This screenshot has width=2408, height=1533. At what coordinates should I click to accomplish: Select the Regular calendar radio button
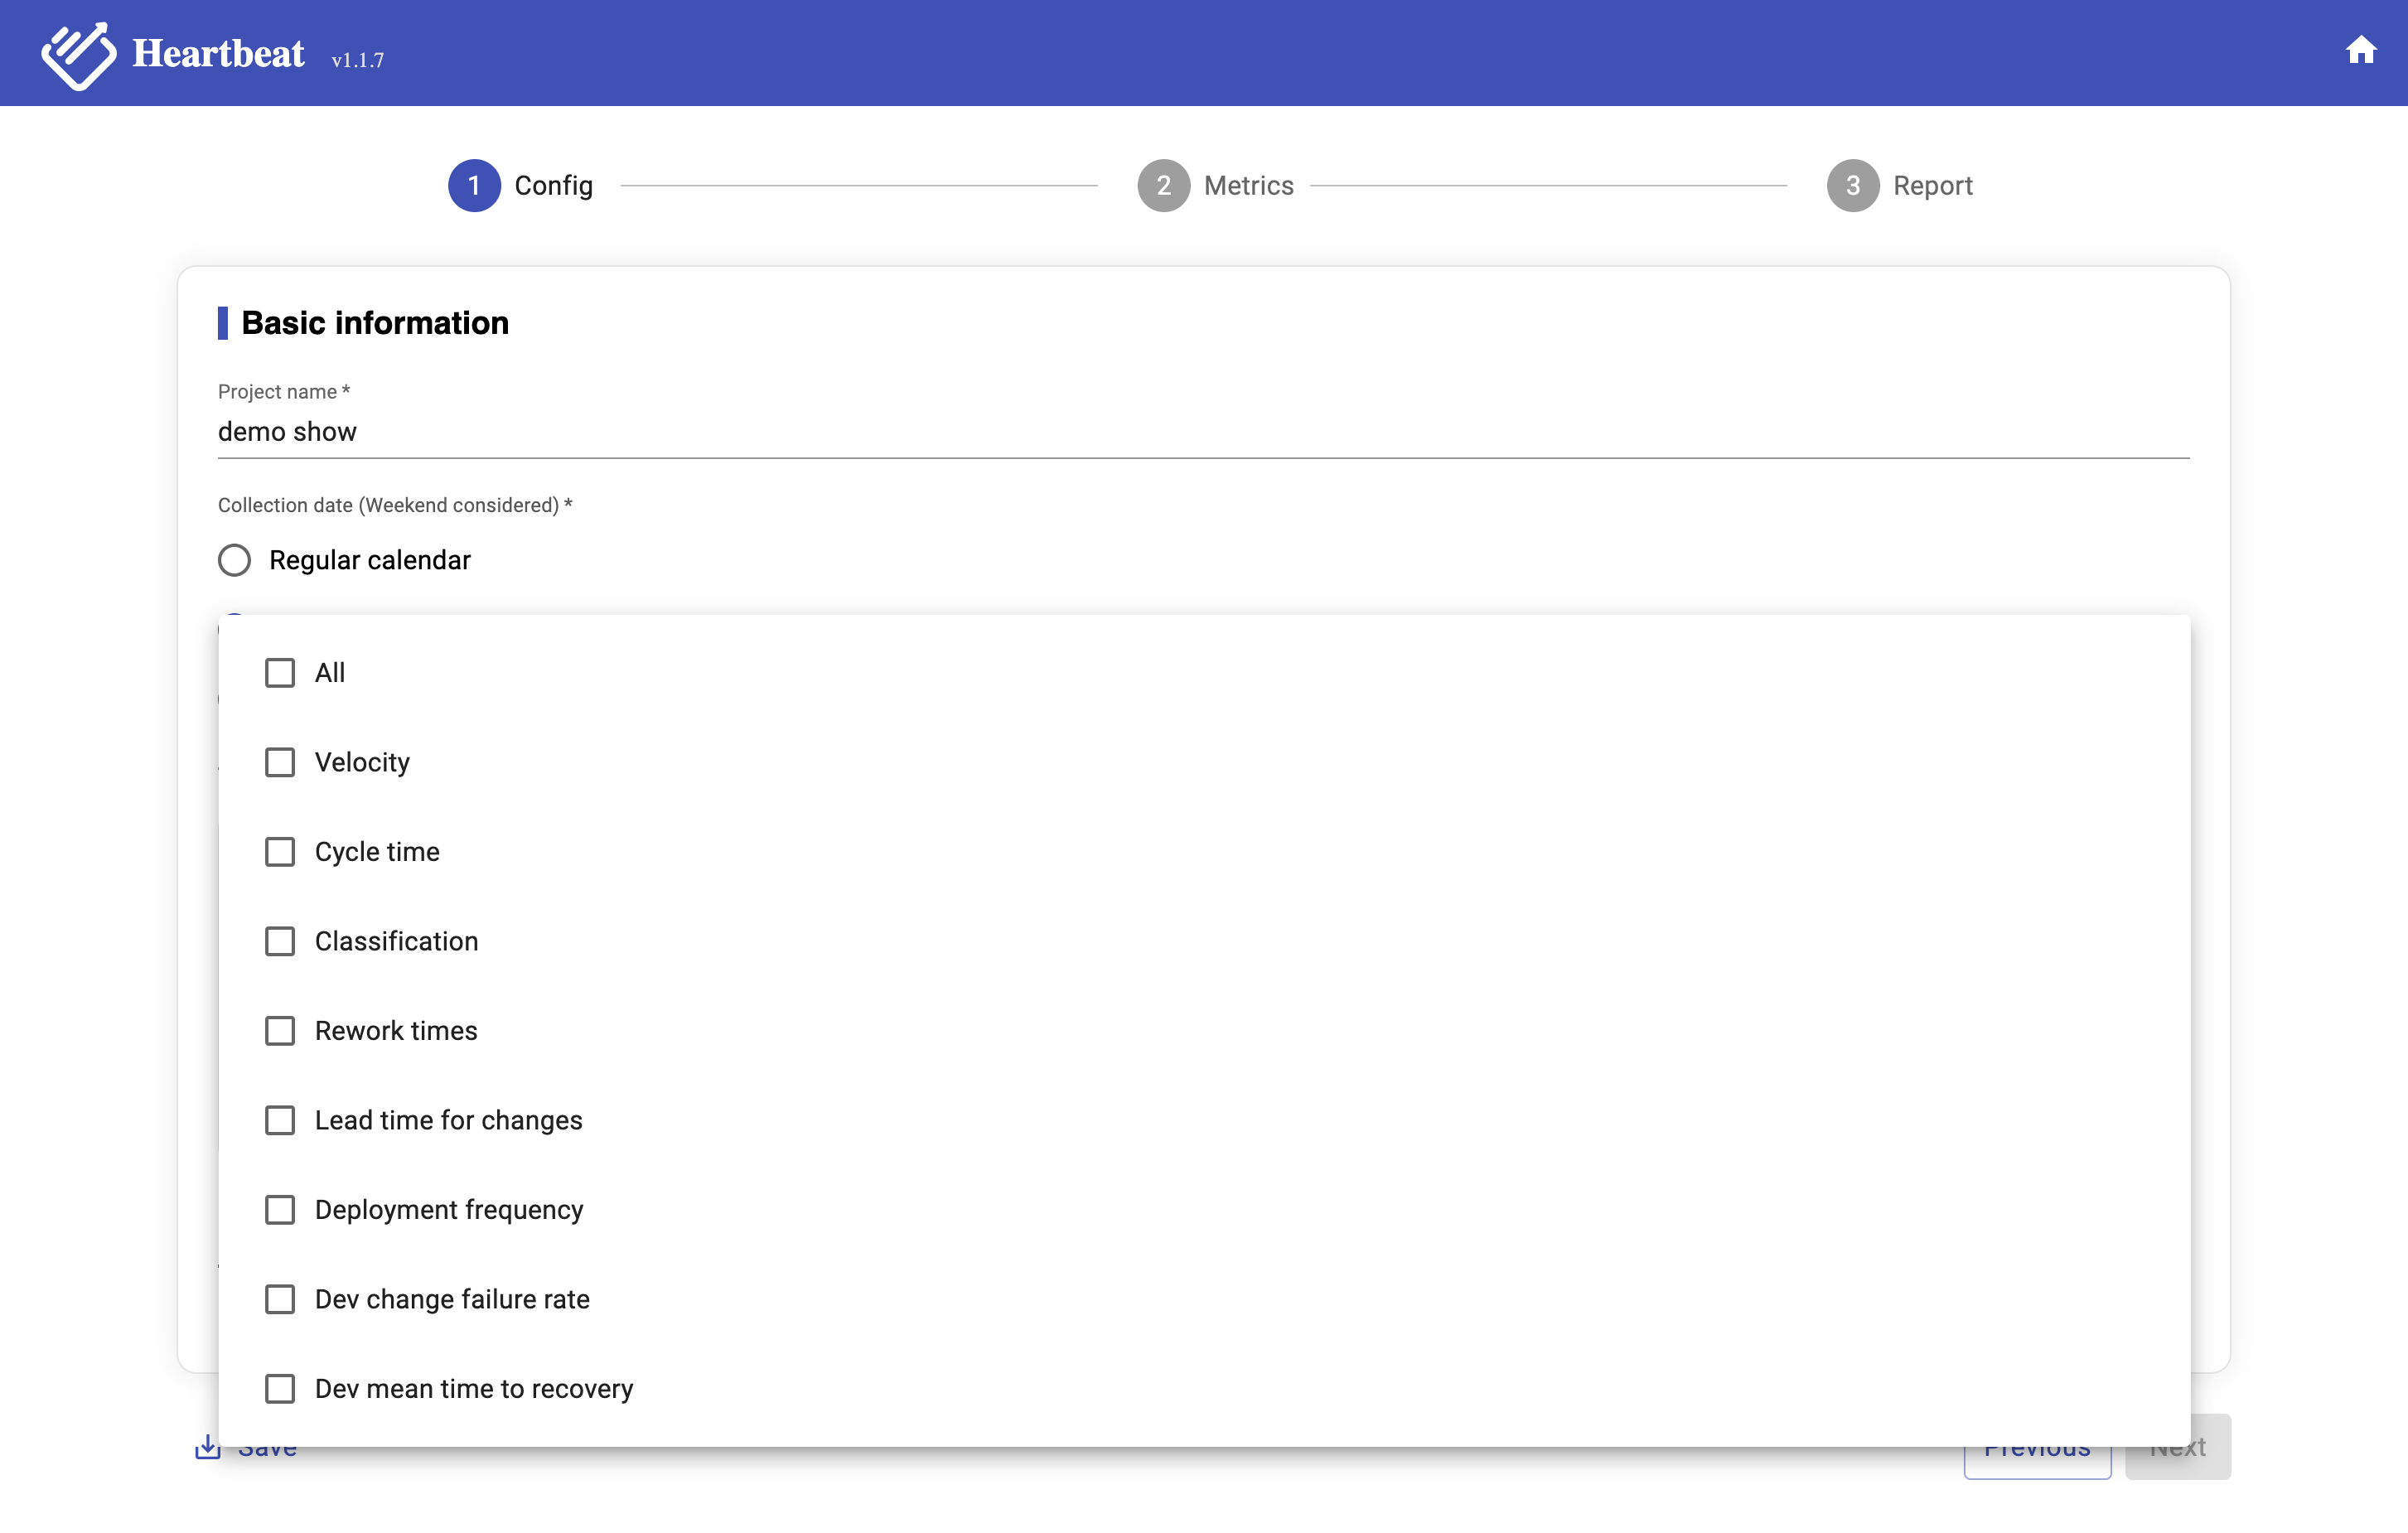point(235,560)
